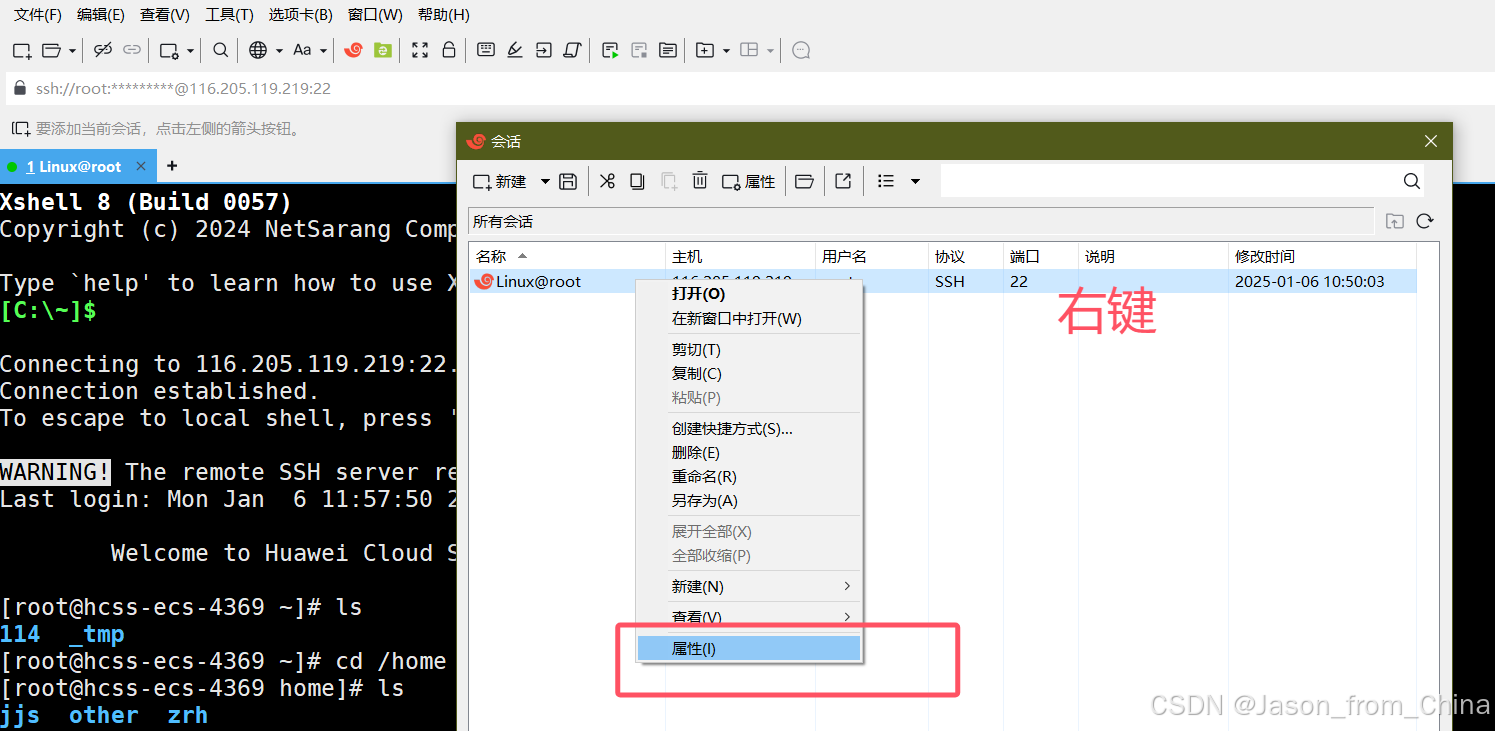Open the 编辑(E) menu
Viewport: 1495px width, 731px height.
[x=101, y=15]
